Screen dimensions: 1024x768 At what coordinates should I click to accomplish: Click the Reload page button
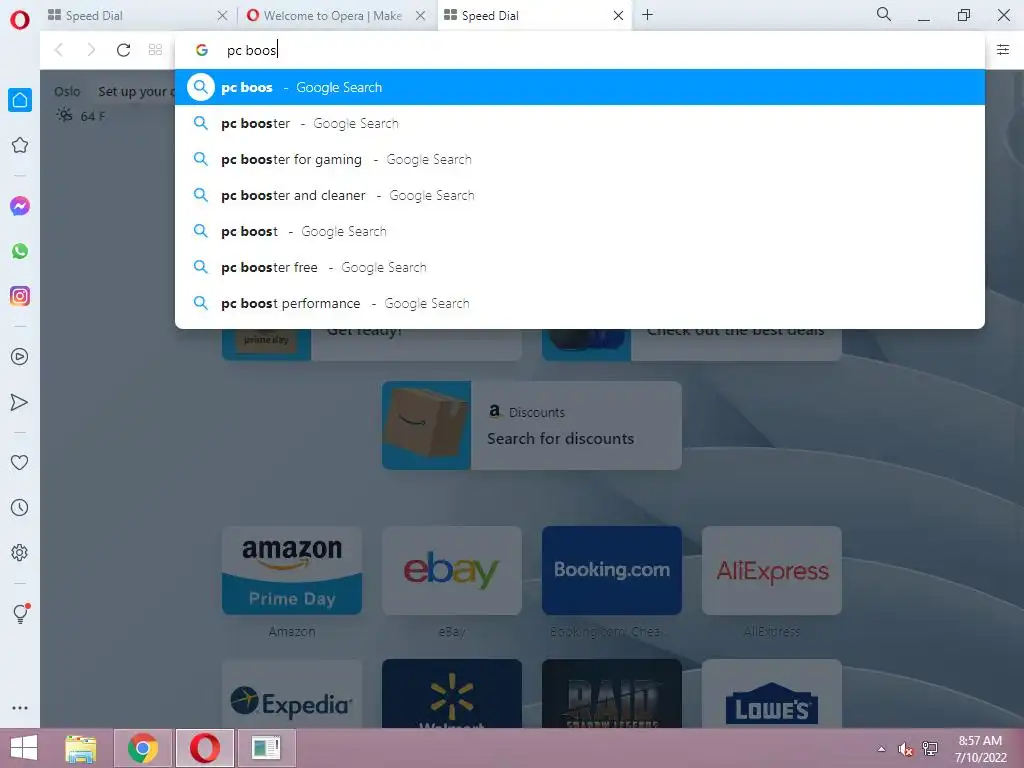[123, 50]
